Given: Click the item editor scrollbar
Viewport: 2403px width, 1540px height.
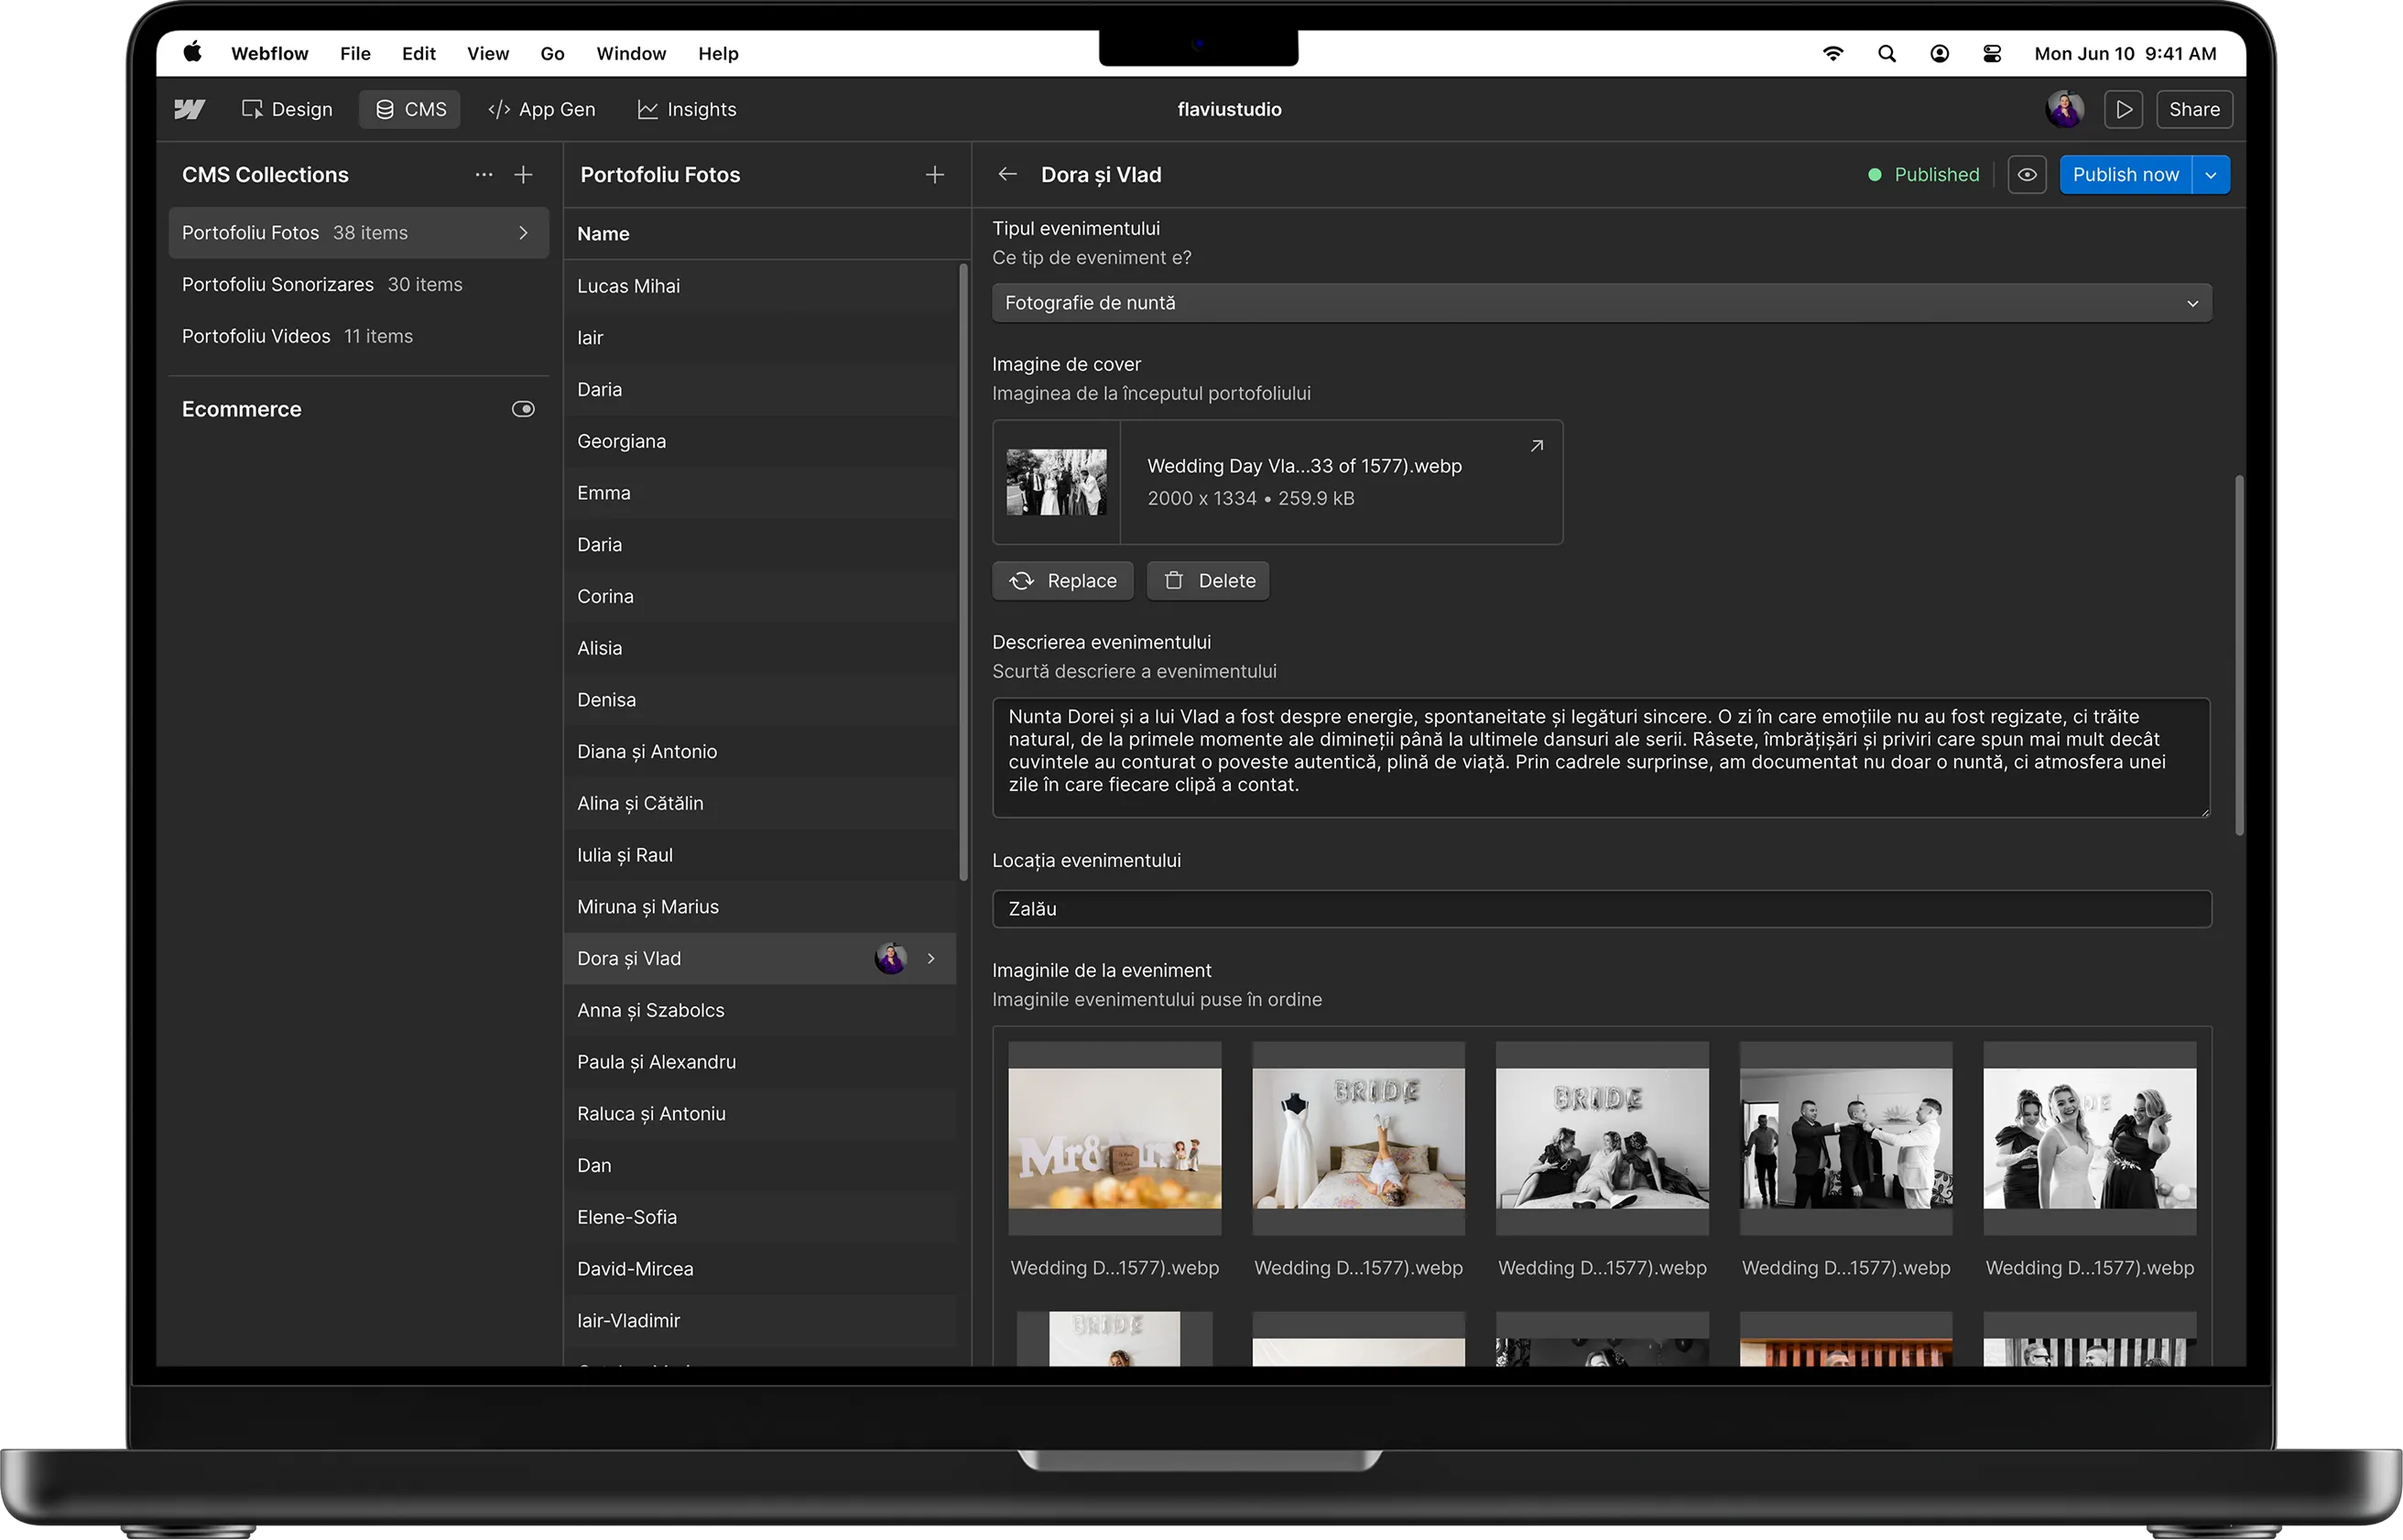Looking at the screenshot, I should (x=2238, y=655).
